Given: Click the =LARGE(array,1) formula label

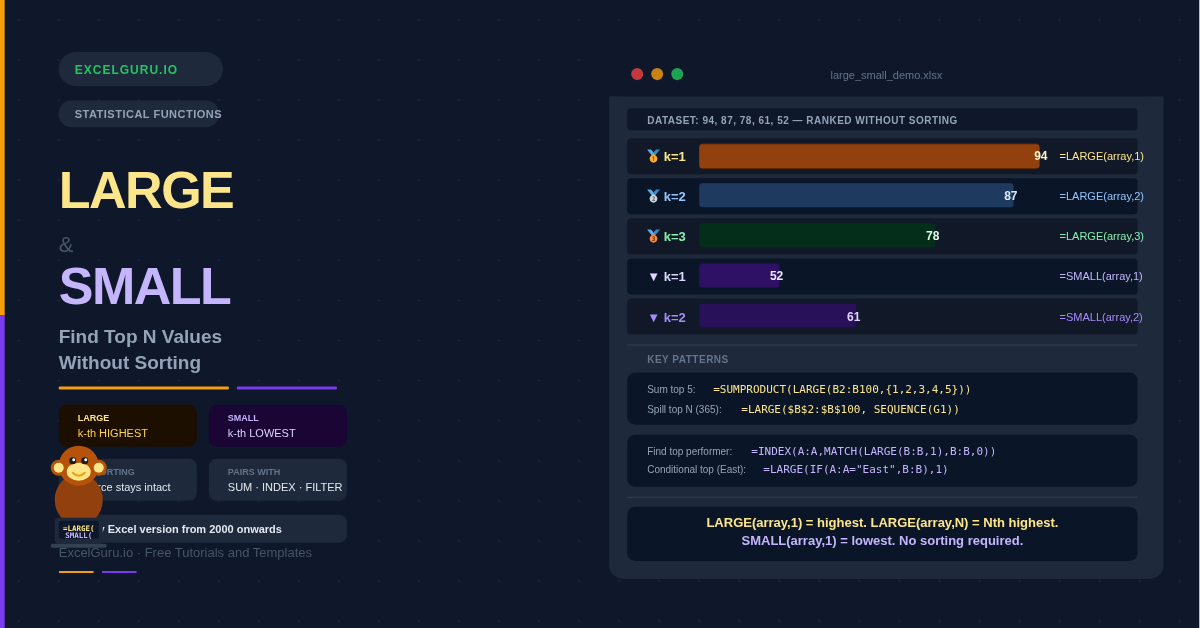Looking at the screenshot, I should coord(1101,156).
